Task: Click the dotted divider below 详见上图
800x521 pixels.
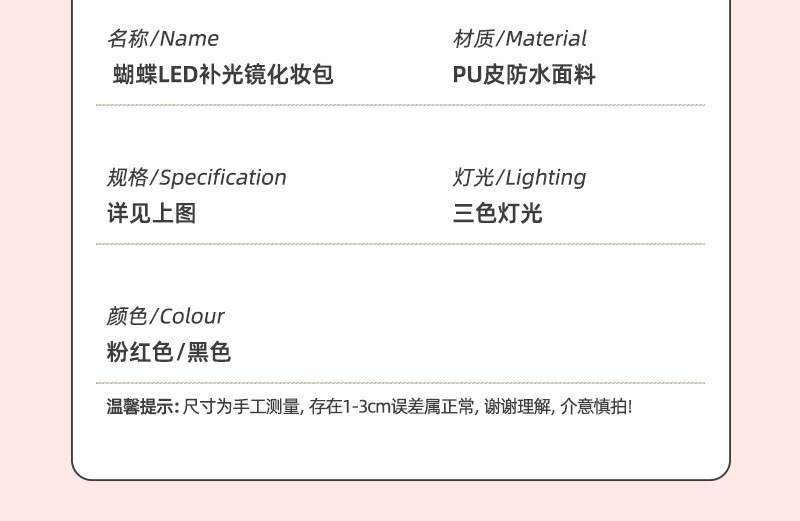Action: coord(400,244)
